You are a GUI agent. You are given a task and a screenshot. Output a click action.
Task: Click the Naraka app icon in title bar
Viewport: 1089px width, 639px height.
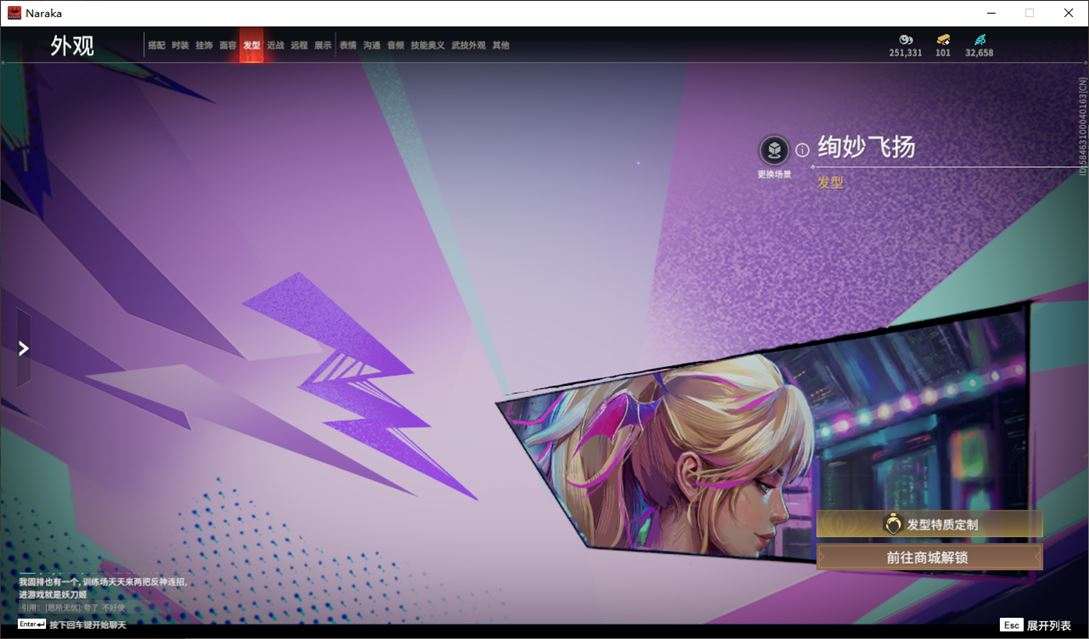coord(14,13)
